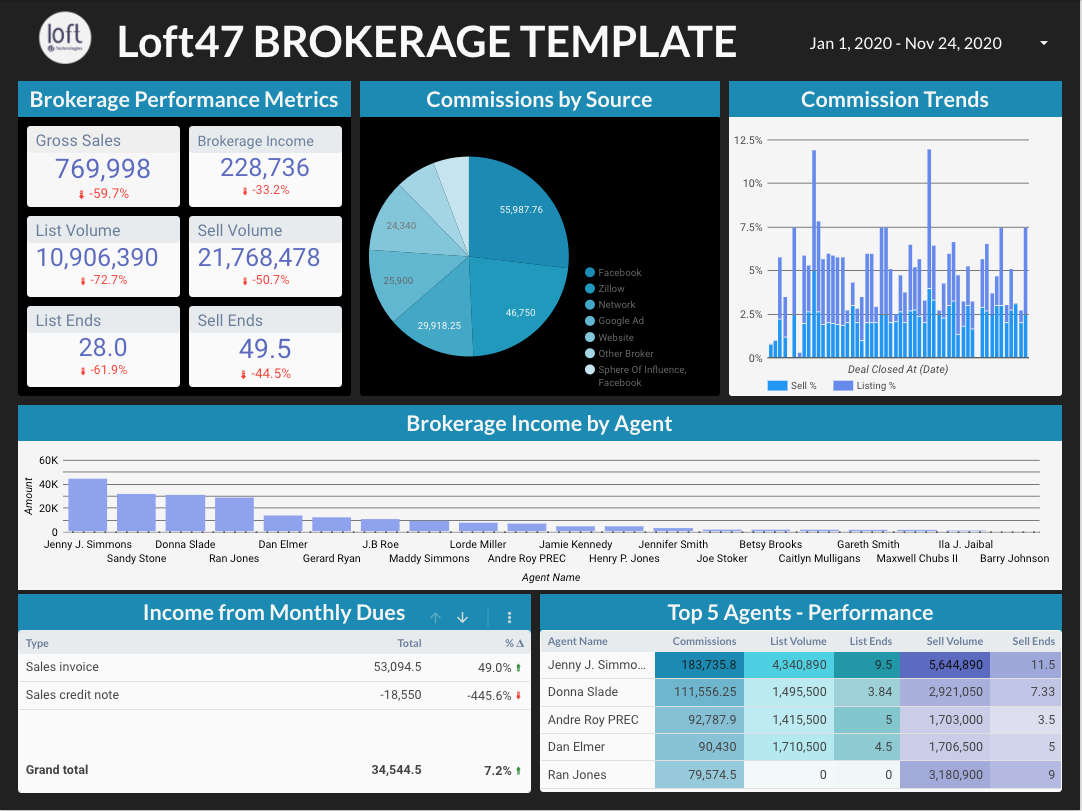1082x811 pixels.
Task: Click the sell volume cell 5,644,890
Action: coord(945,665)
